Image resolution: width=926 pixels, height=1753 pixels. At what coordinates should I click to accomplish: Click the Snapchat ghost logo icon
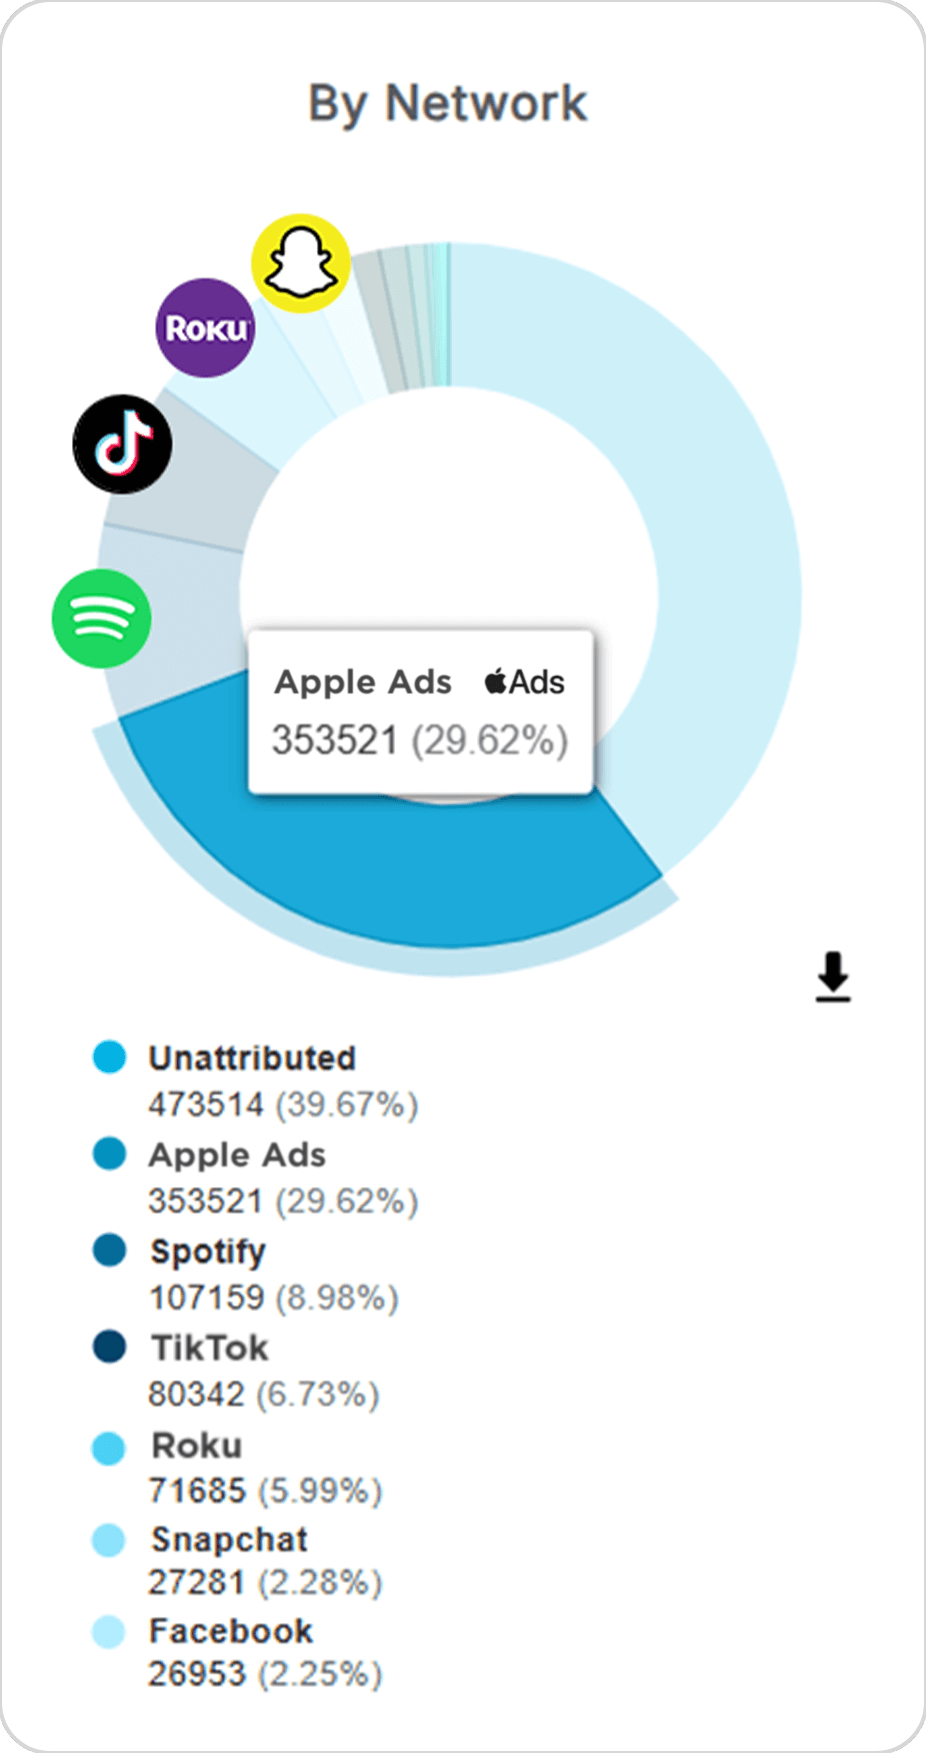click(x=301, y=263)
